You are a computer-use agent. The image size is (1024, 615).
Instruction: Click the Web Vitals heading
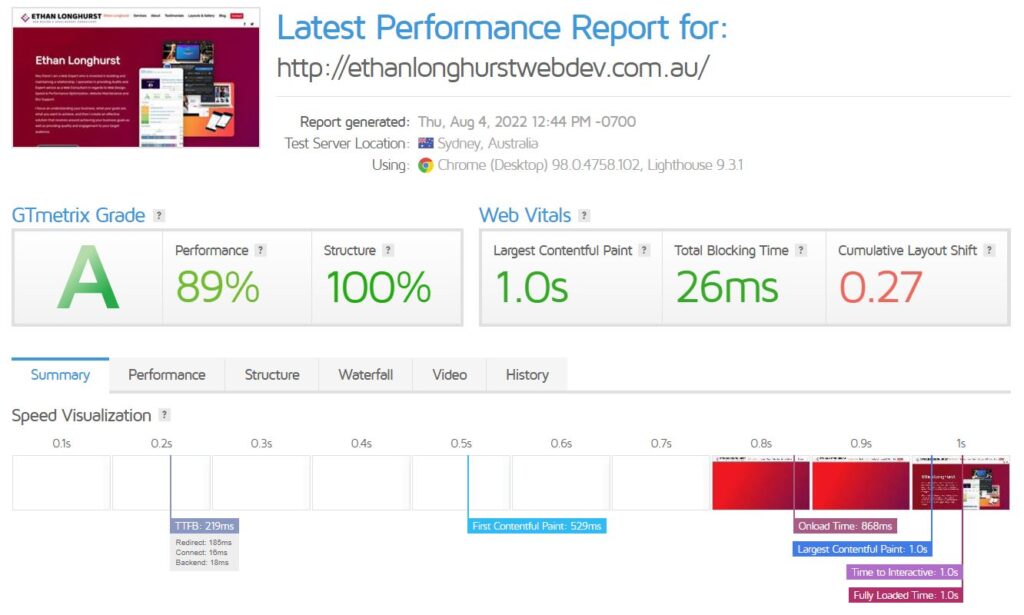pos(525,215)
